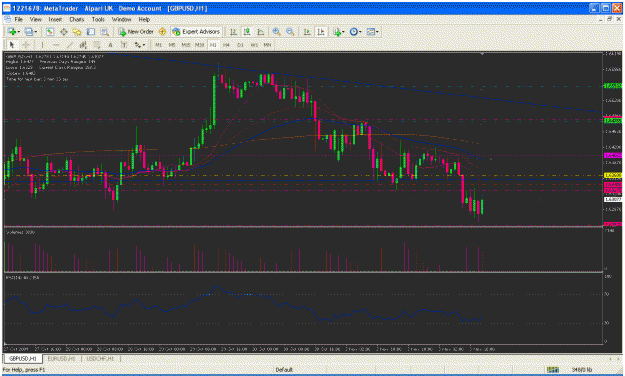Click the connection status bars icon

coord(553,370)
